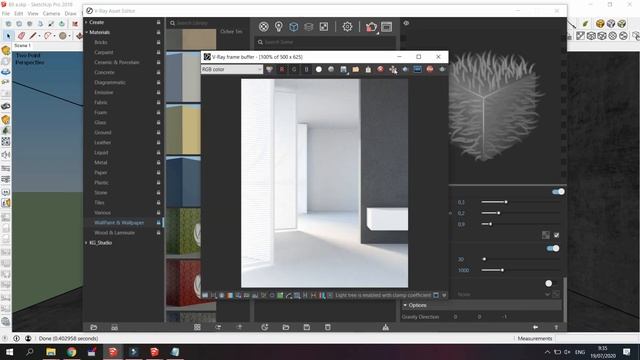Uncheck the checkbox beside the texture slot
The height and width of the screenshot is (360, 640).
(x=556, y=235)
